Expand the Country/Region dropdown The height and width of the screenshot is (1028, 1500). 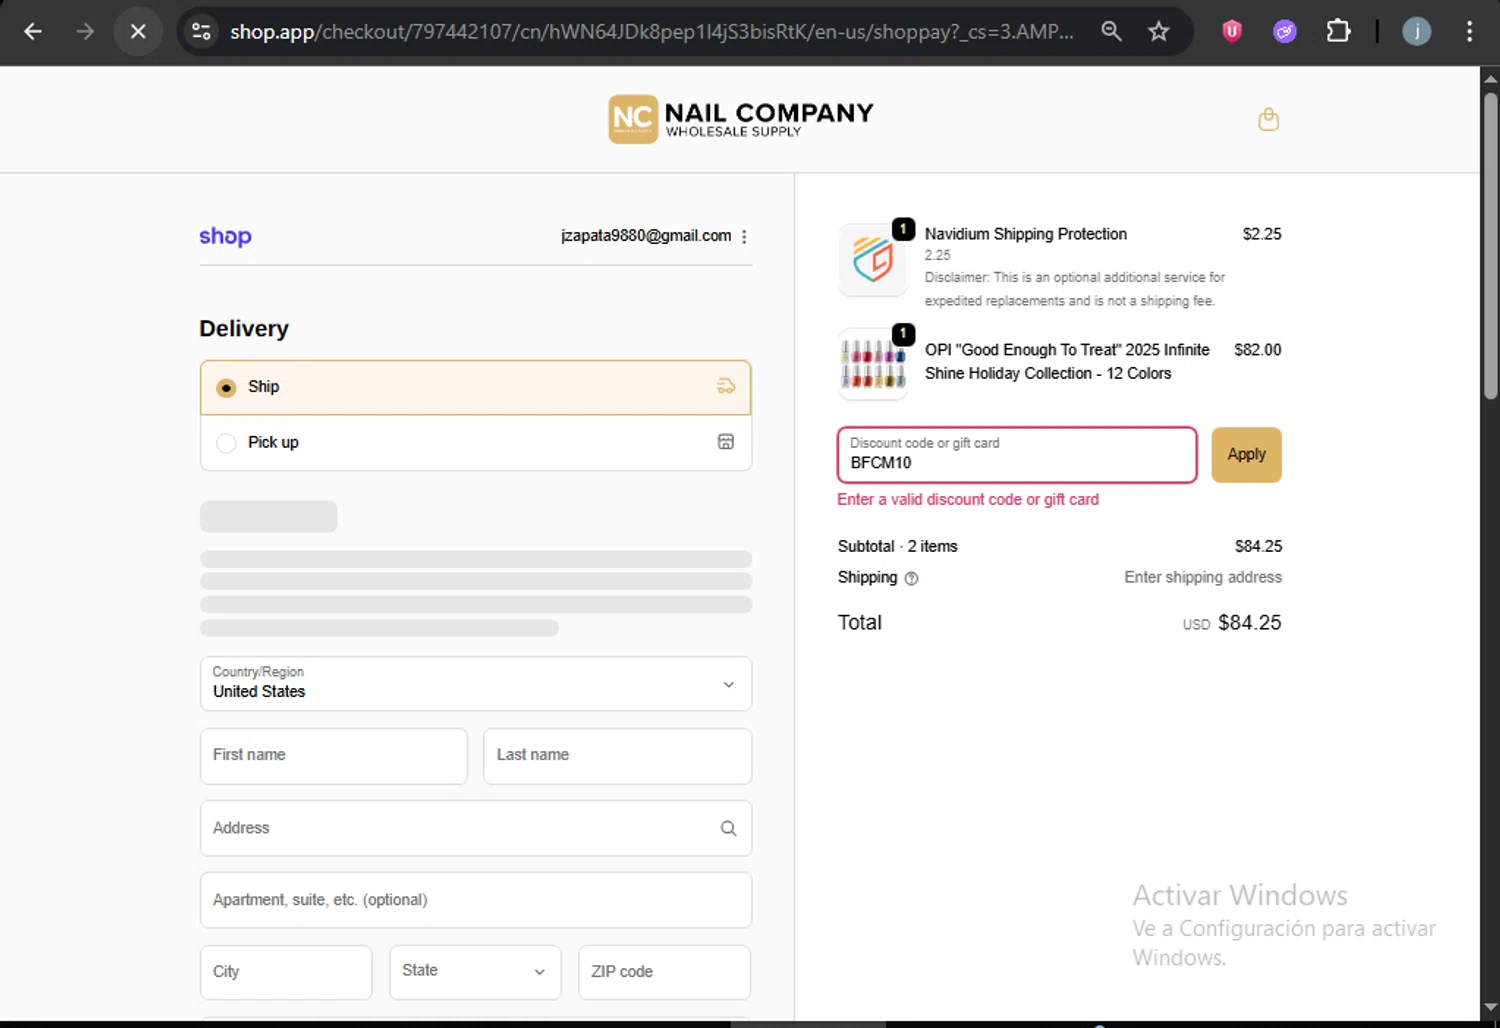pyautogui.click(x=476, y=683)
